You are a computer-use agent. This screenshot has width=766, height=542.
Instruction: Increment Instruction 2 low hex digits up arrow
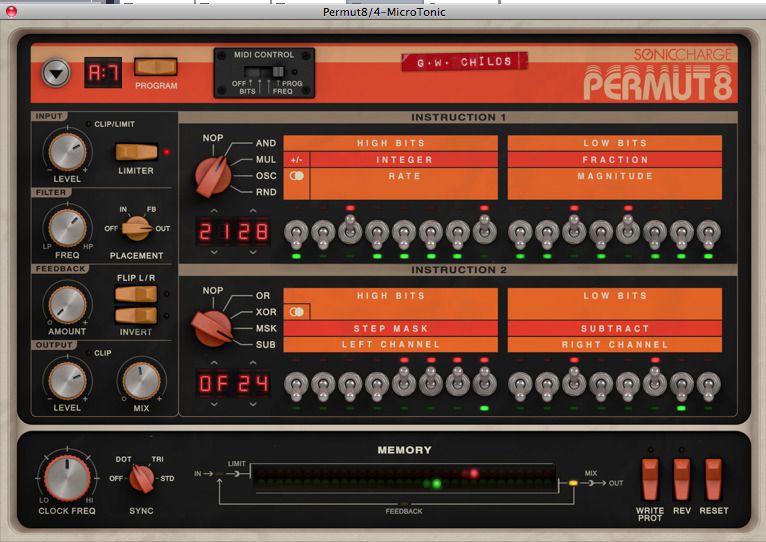point(253,363)
